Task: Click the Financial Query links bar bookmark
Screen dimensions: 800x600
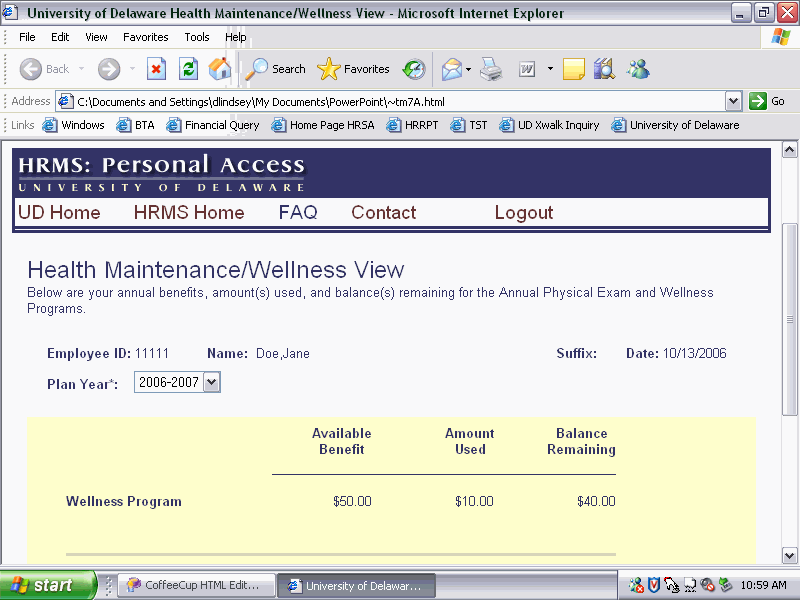Action: tap(213, 125)
